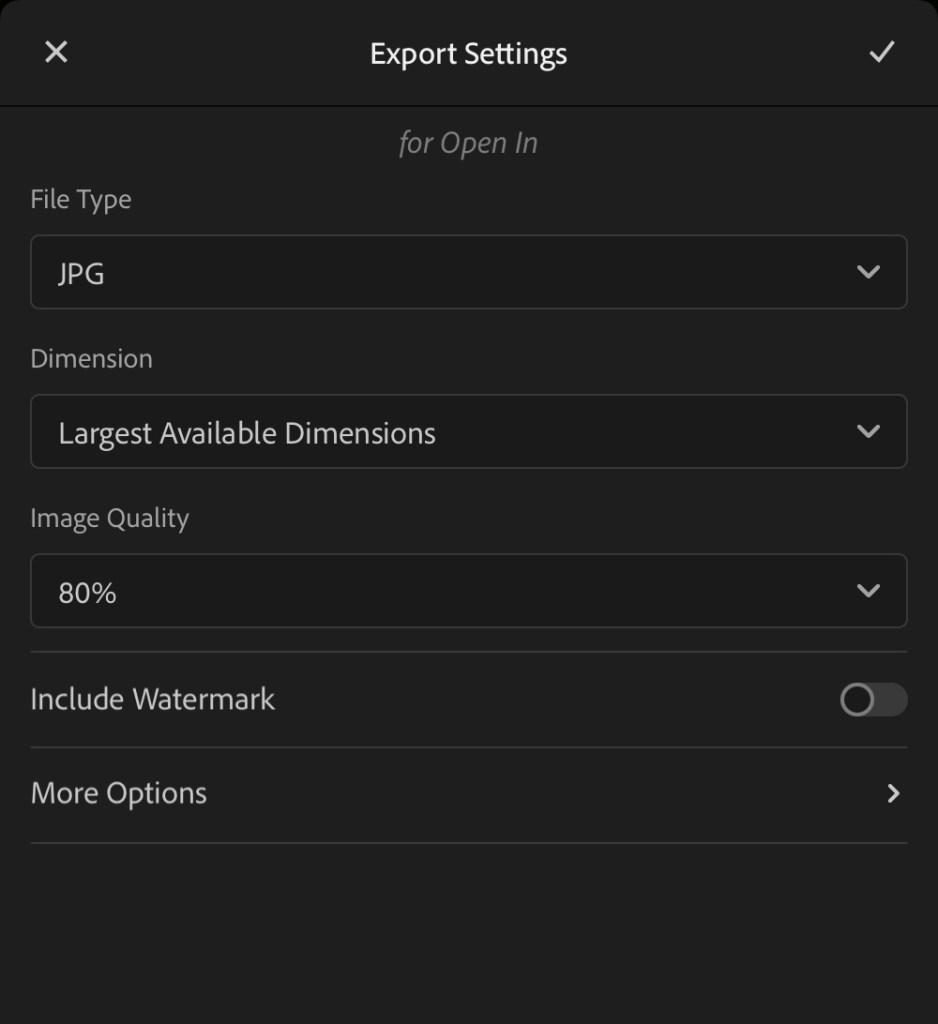938x1024 pixels.
Task: Click the Export Settings title
Action: tap(468, 53)
